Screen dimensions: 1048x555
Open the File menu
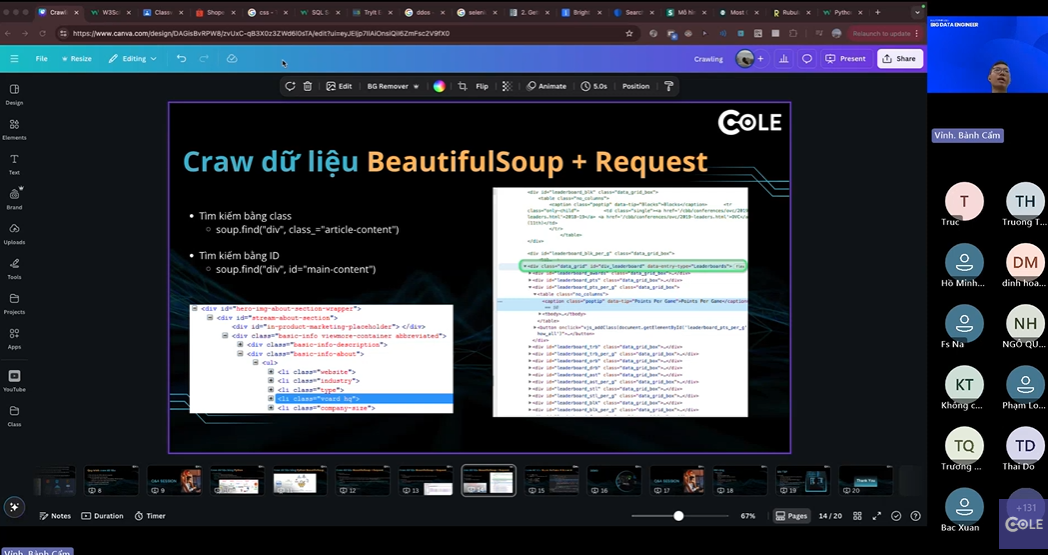(41, 59)
